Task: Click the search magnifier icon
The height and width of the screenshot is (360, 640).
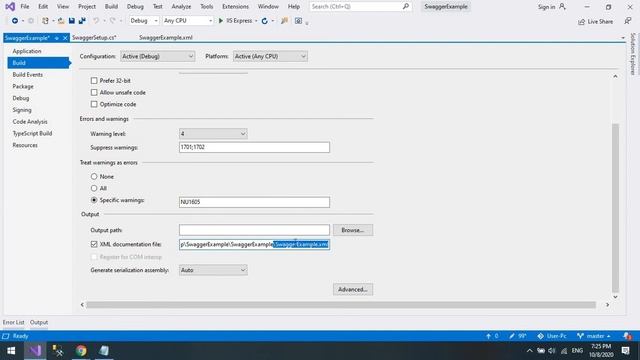Action: pos(406,7)
